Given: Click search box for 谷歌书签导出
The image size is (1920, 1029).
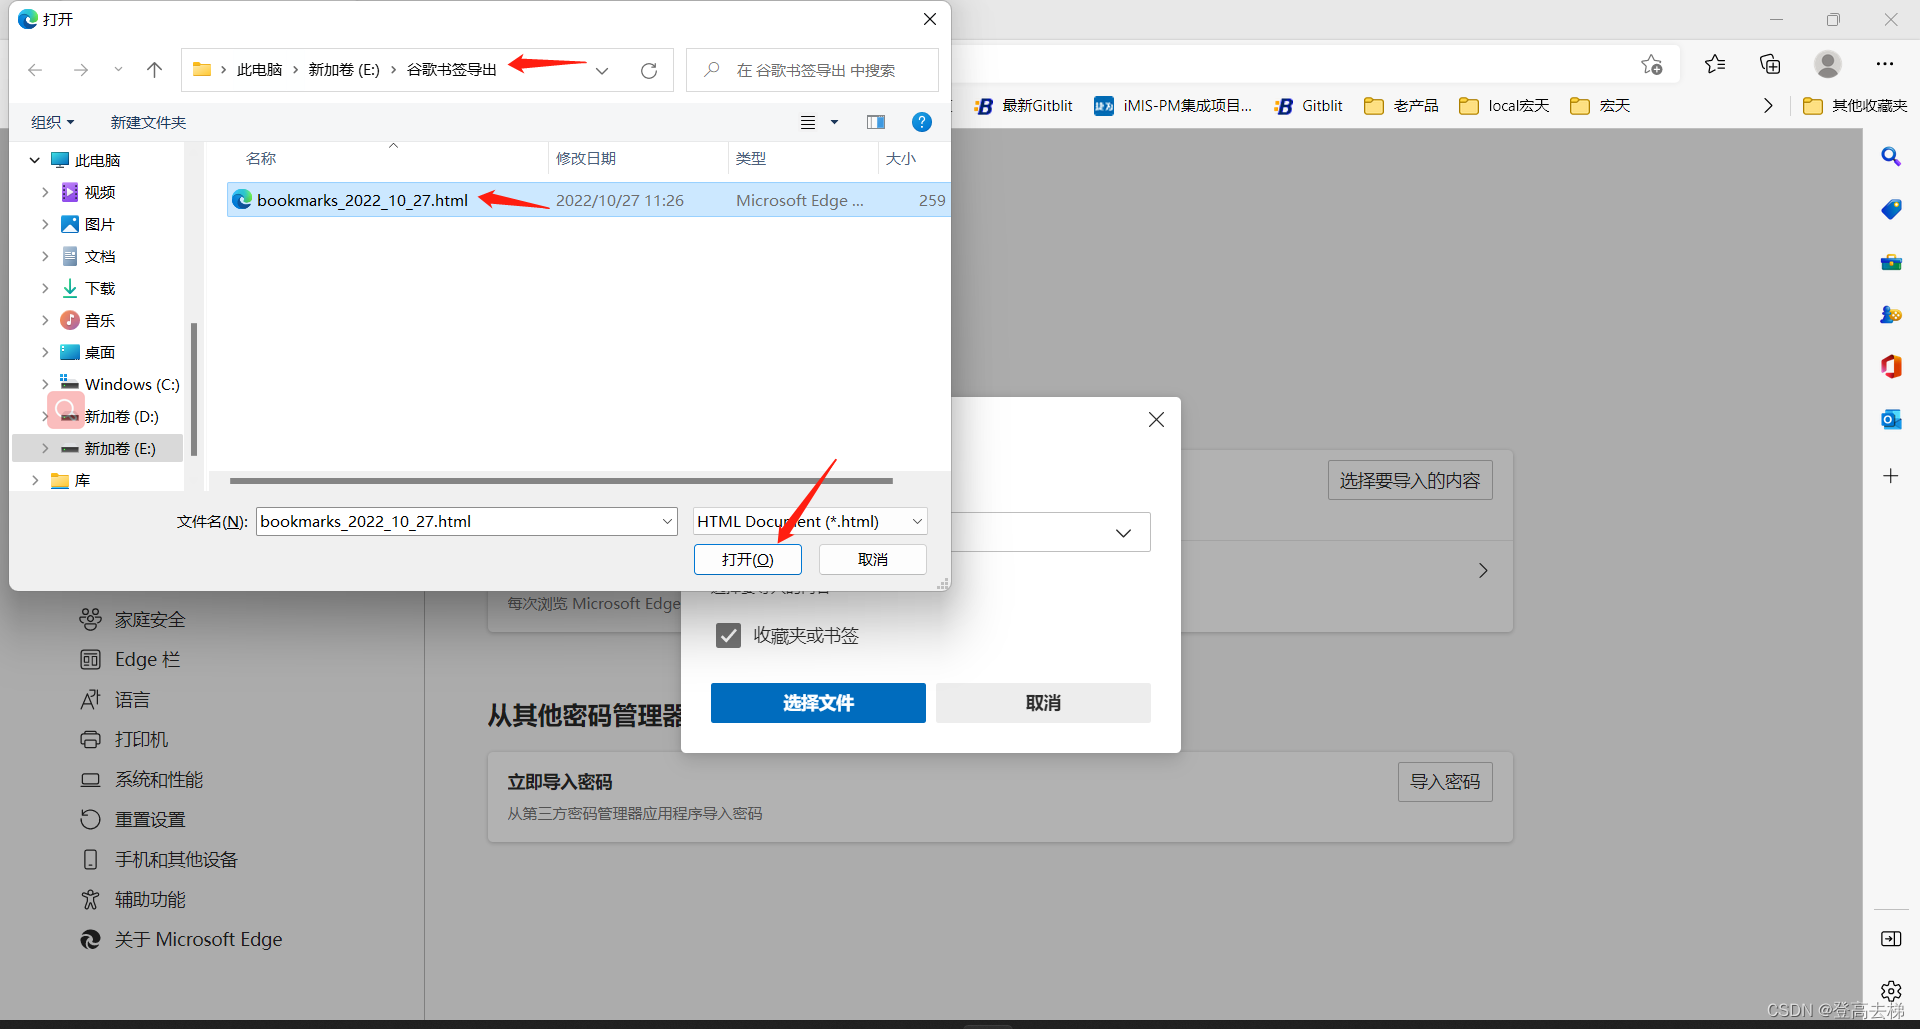Looking at the screenshot, I should point(812,70).
